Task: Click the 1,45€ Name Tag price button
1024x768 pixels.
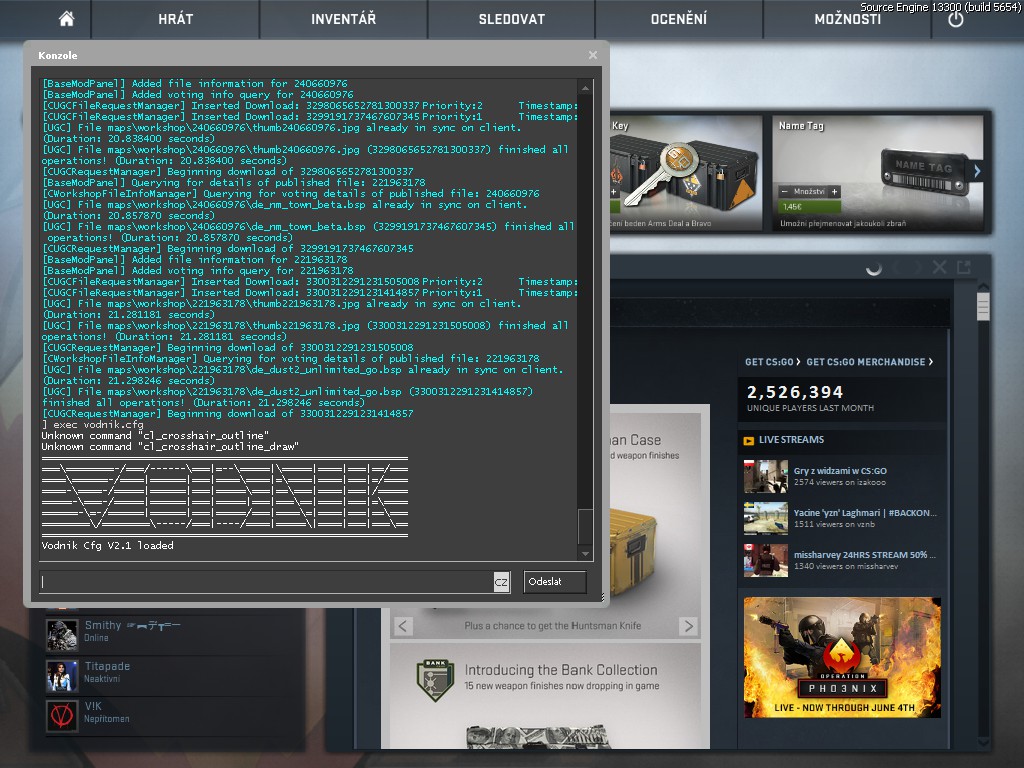Action: [810, 206]
